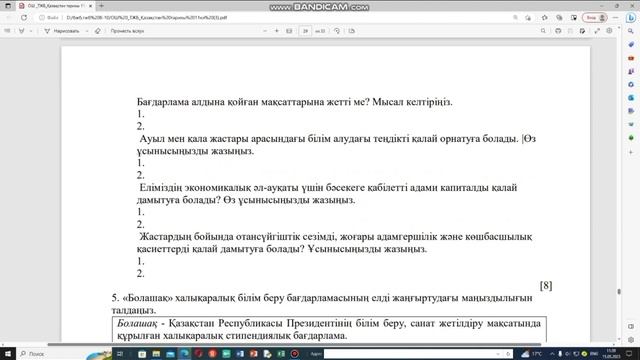
Task: Open Task View on the taskbar
Action: click(120, 353)
